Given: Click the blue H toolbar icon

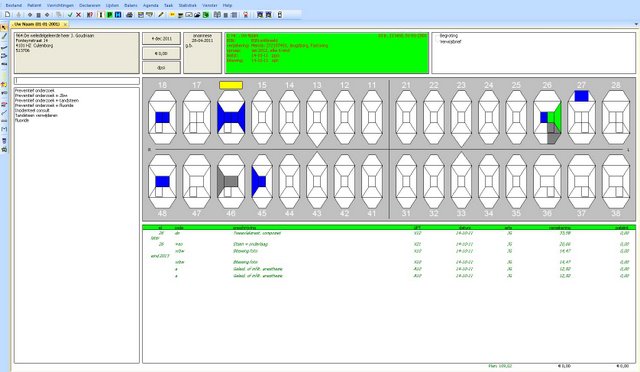Looking at the screenshot, I should pos(118,15).
